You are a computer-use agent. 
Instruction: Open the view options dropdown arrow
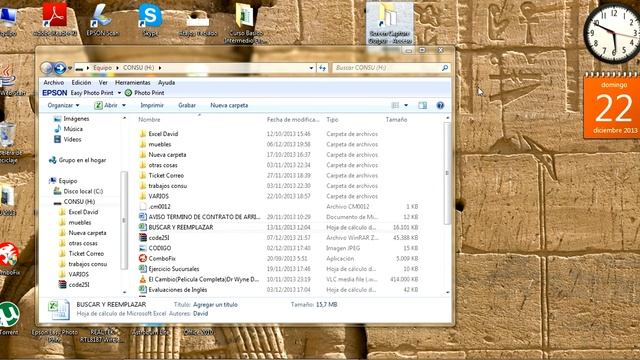click(406, 105)
